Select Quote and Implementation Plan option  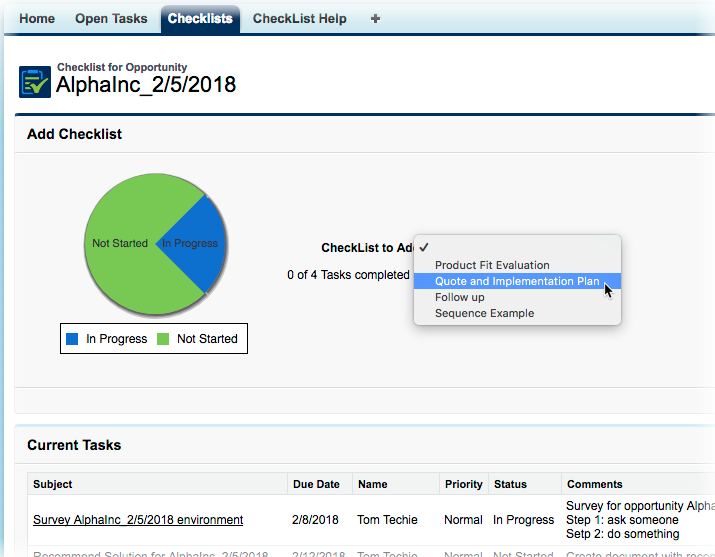(x=517, y=281)
